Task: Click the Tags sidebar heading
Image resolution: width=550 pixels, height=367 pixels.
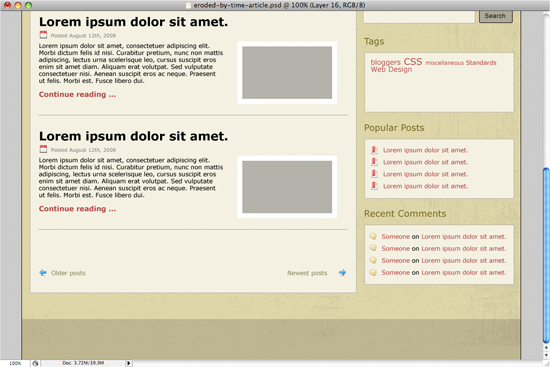Action: click(374, 41)
